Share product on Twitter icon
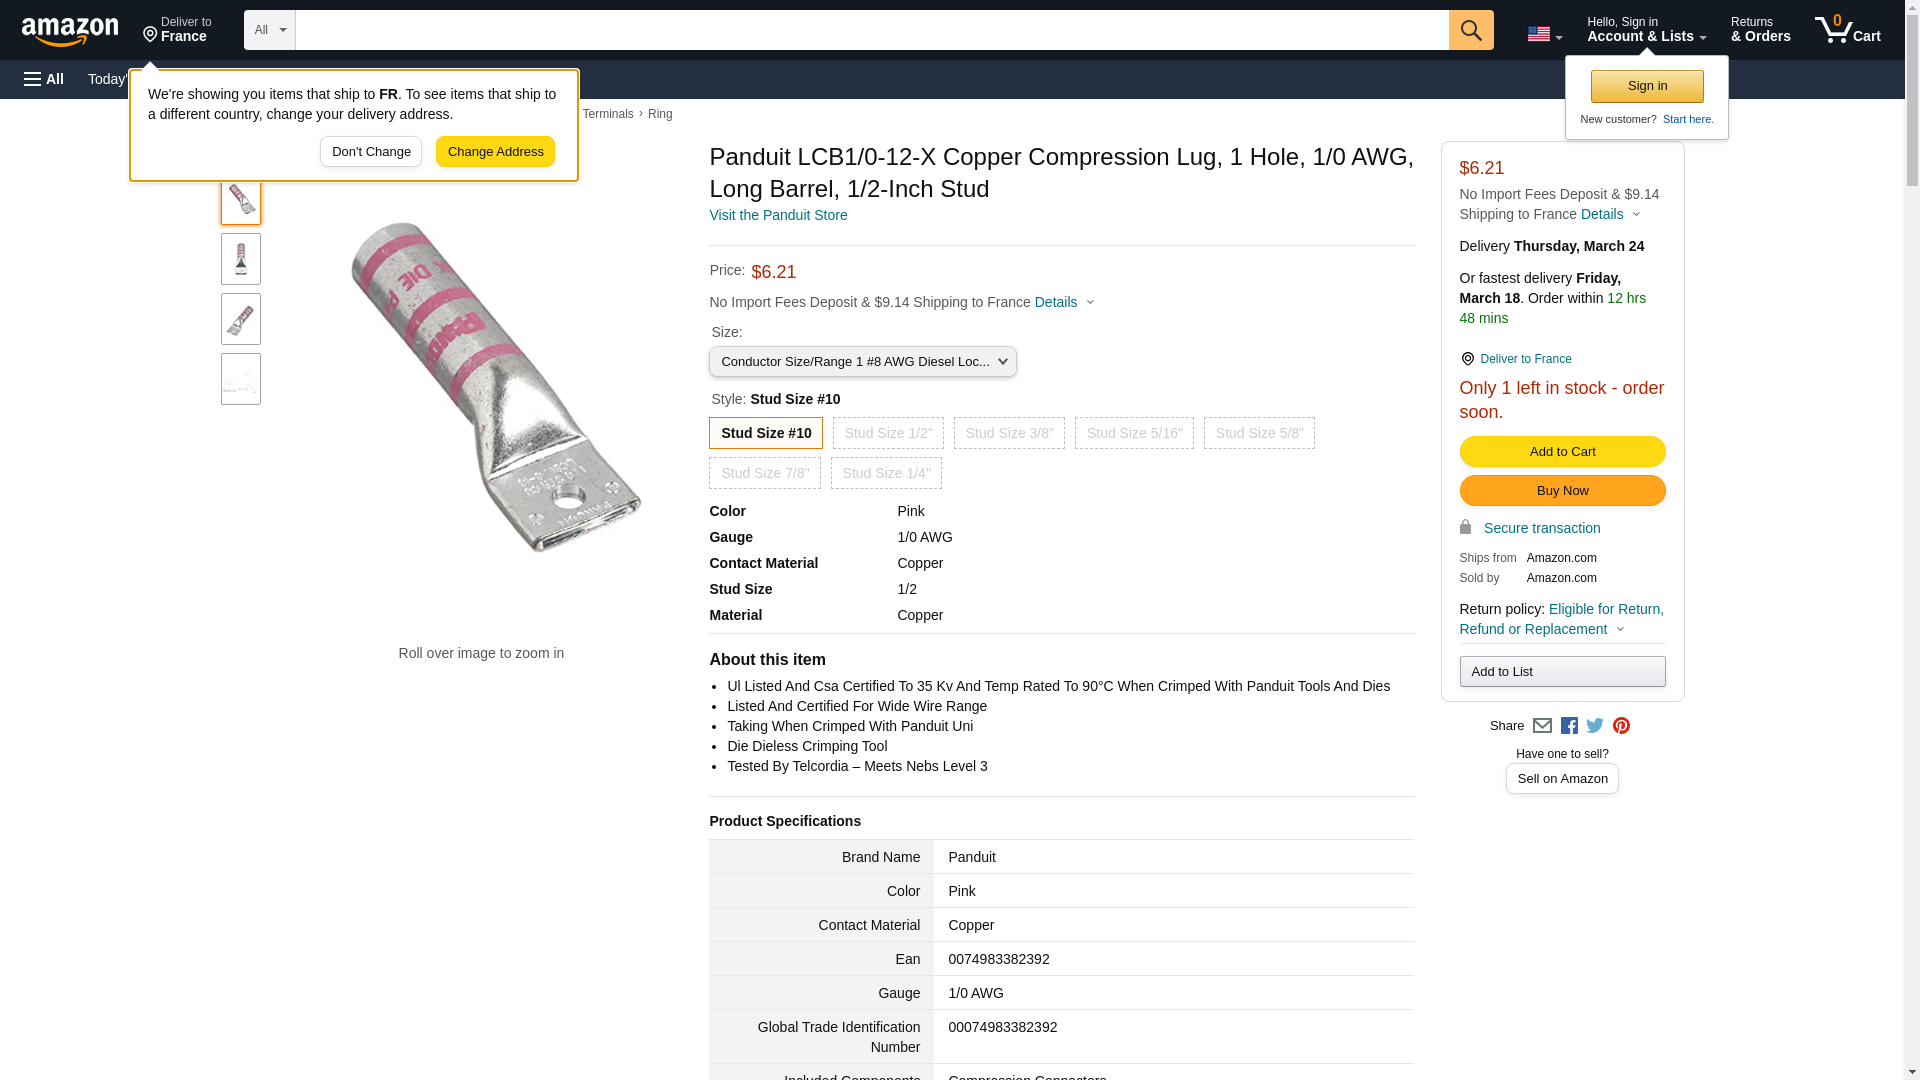Screen dimensions: 1920x1080 (x=1595, y=726)
